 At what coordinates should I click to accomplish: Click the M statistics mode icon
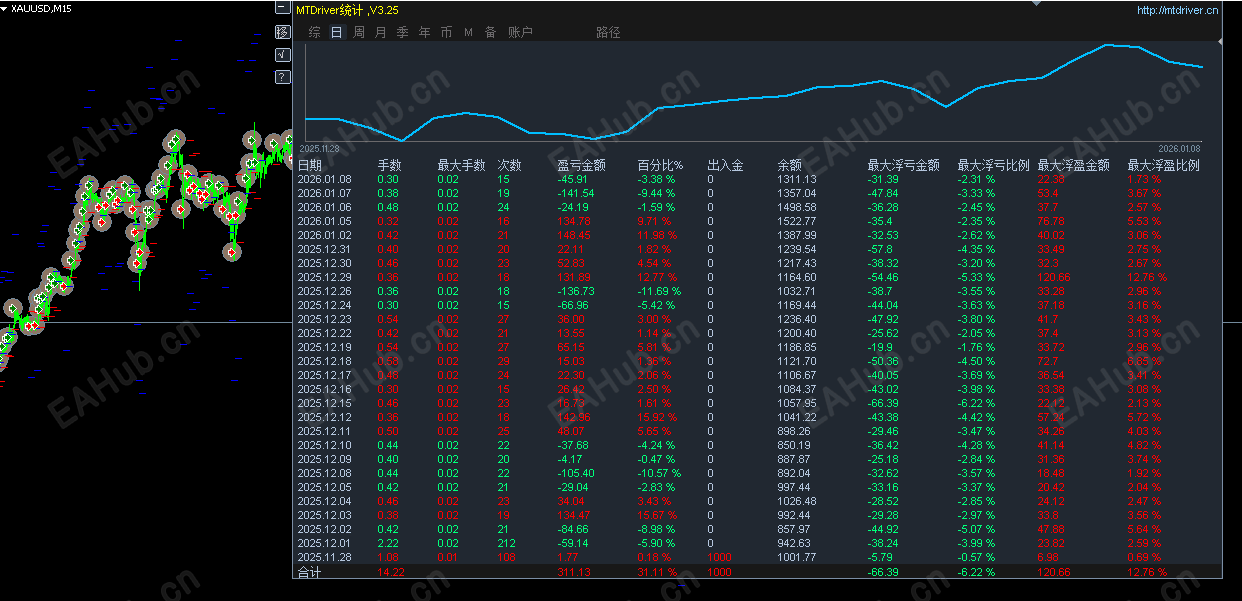click(x=467, y=31)
